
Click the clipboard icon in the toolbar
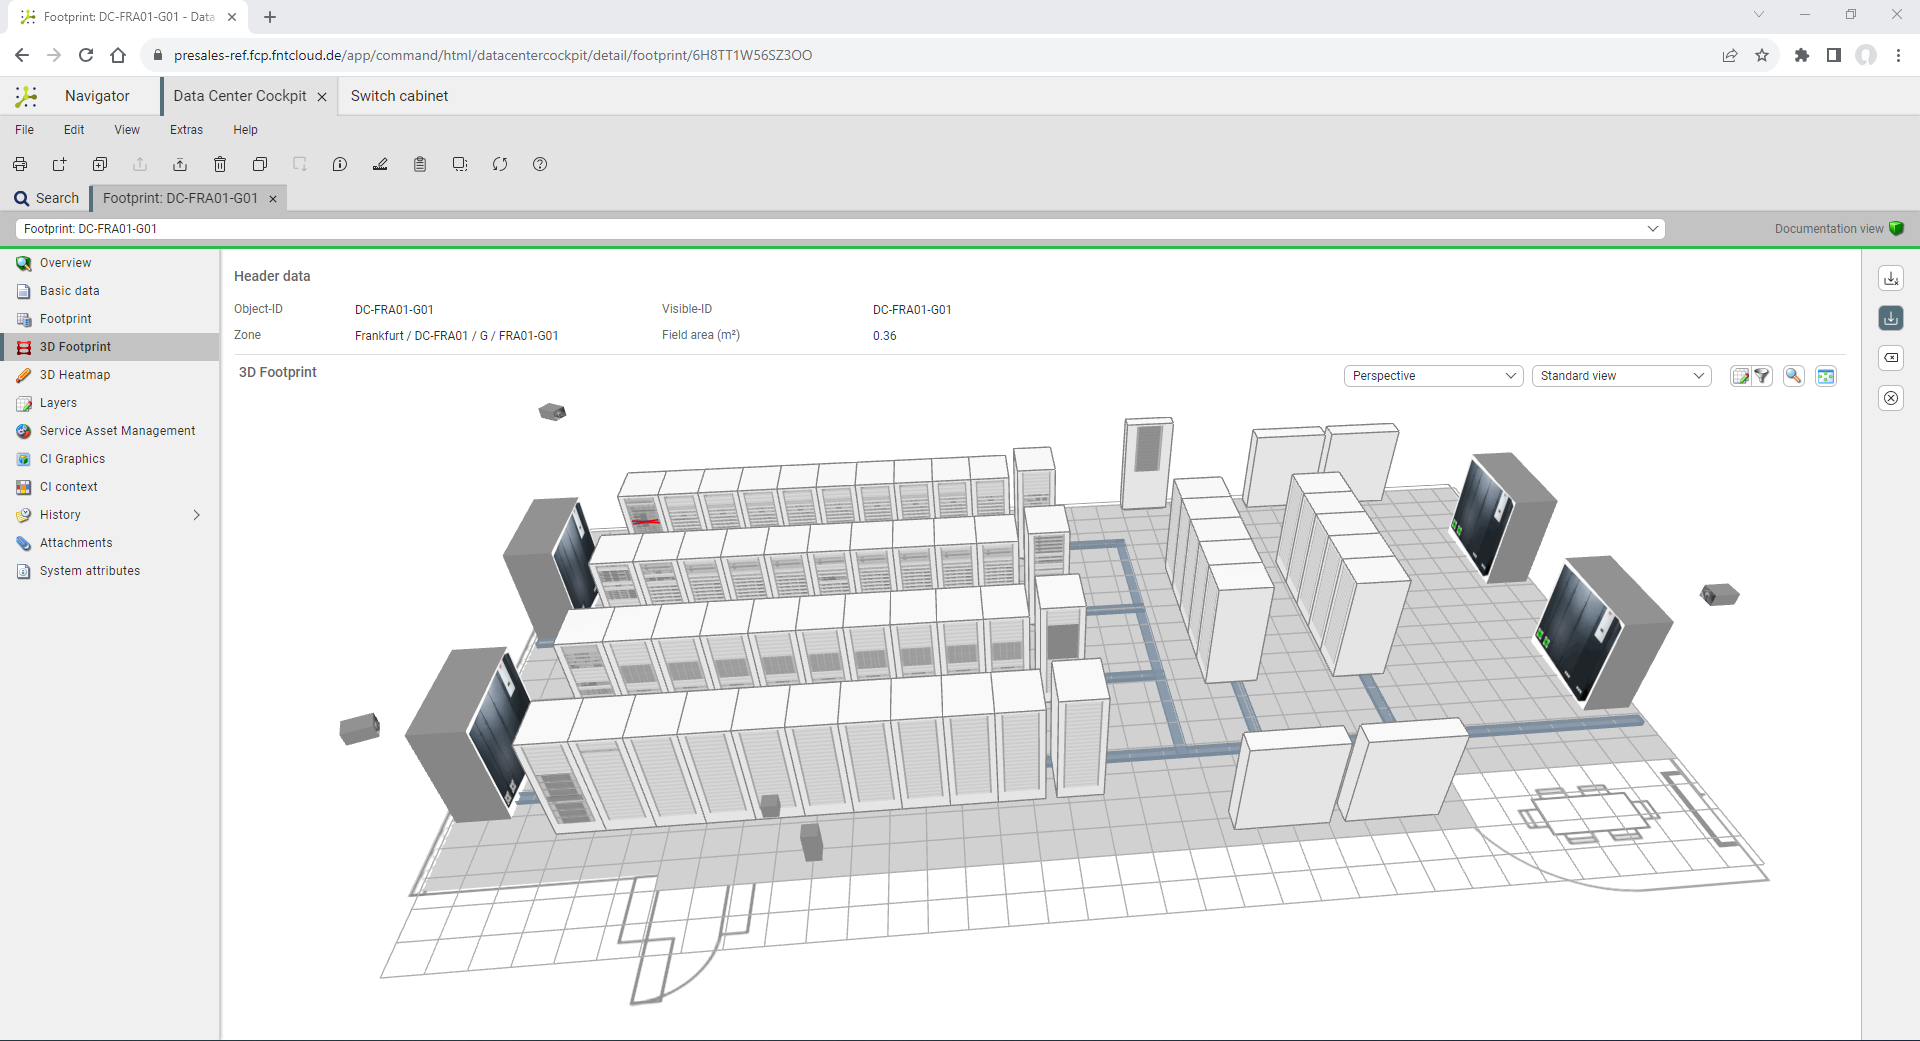coord(420,164)
